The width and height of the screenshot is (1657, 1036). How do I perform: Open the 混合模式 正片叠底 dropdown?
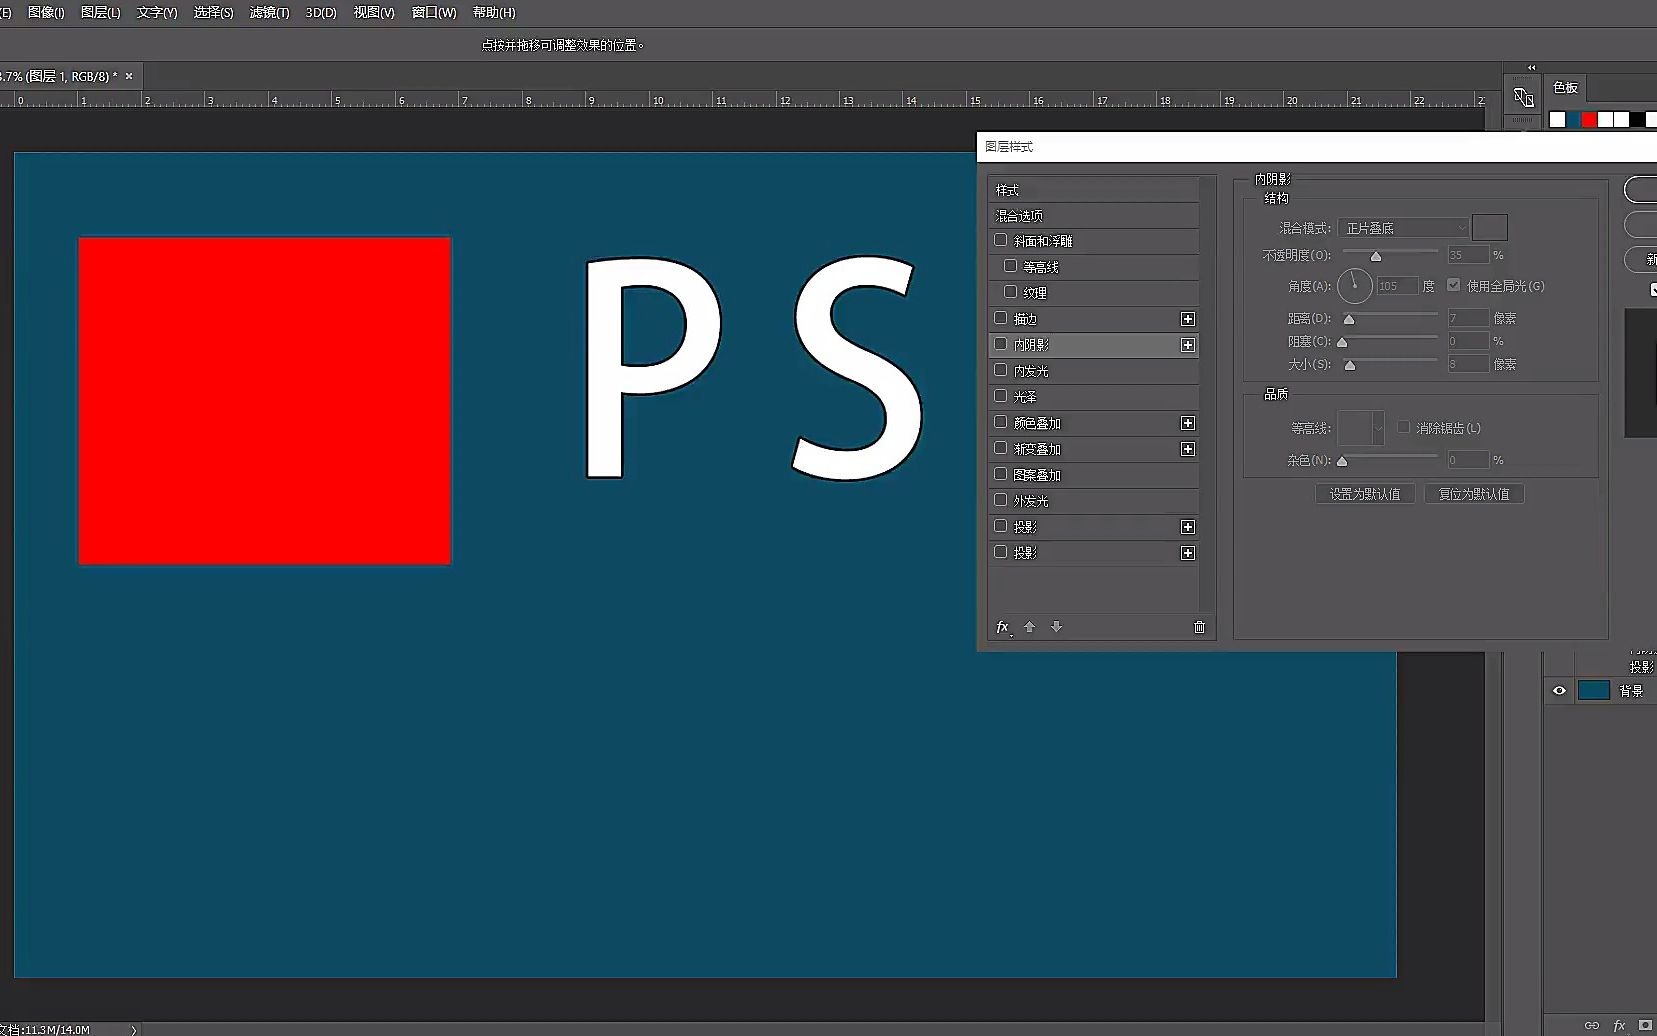tap(1404, 228)
